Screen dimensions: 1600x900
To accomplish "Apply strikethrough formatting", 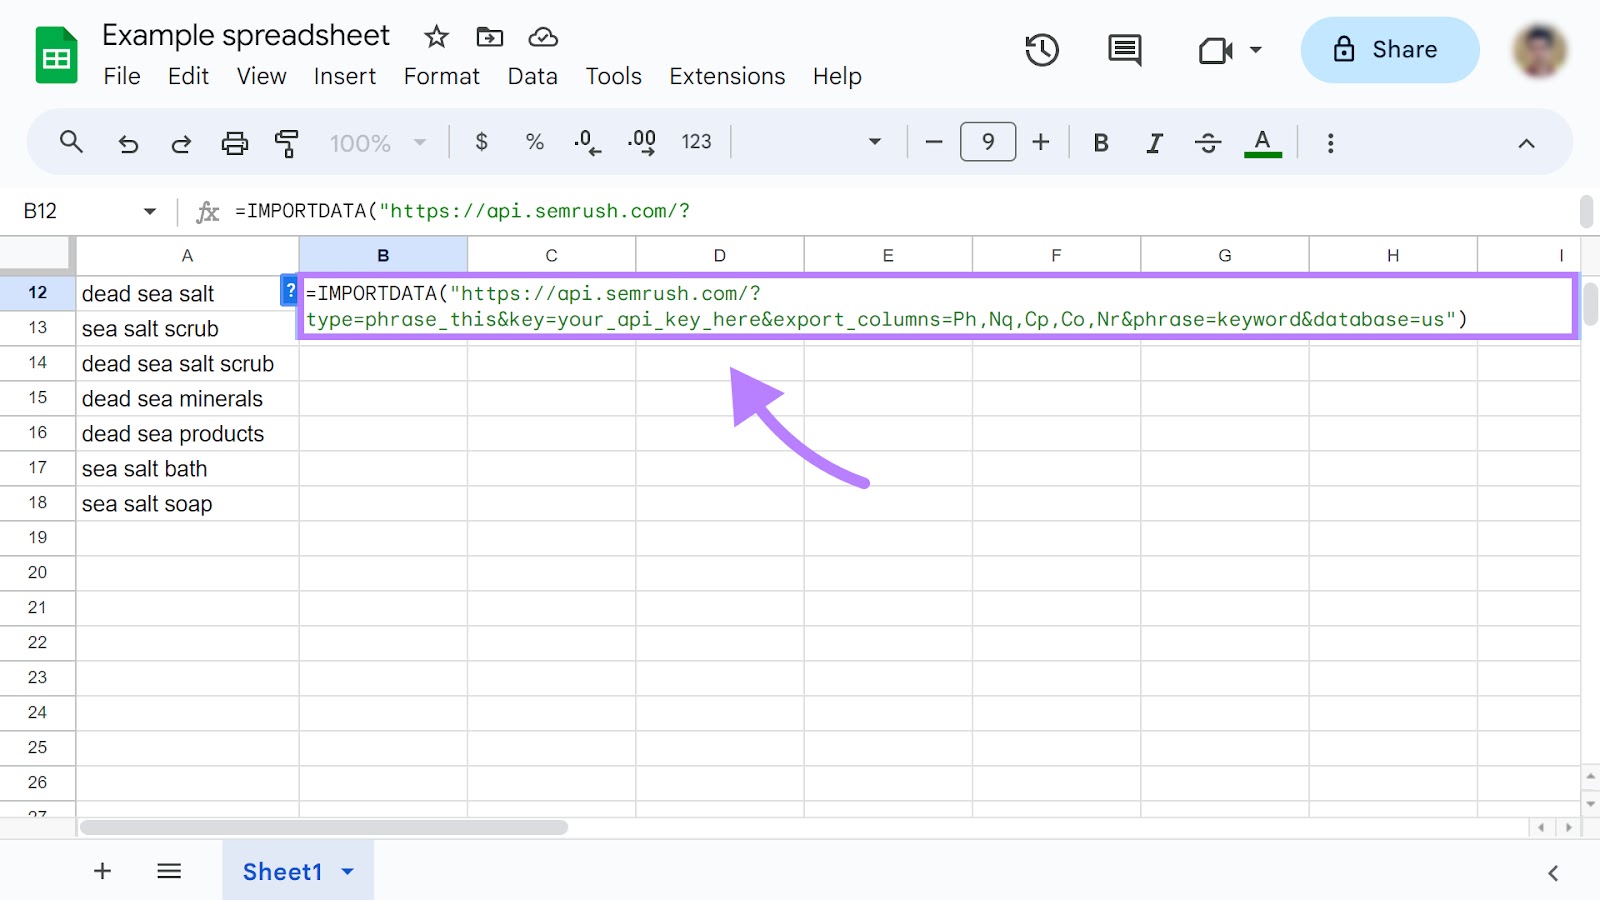I will click(x=1208, y=142).
